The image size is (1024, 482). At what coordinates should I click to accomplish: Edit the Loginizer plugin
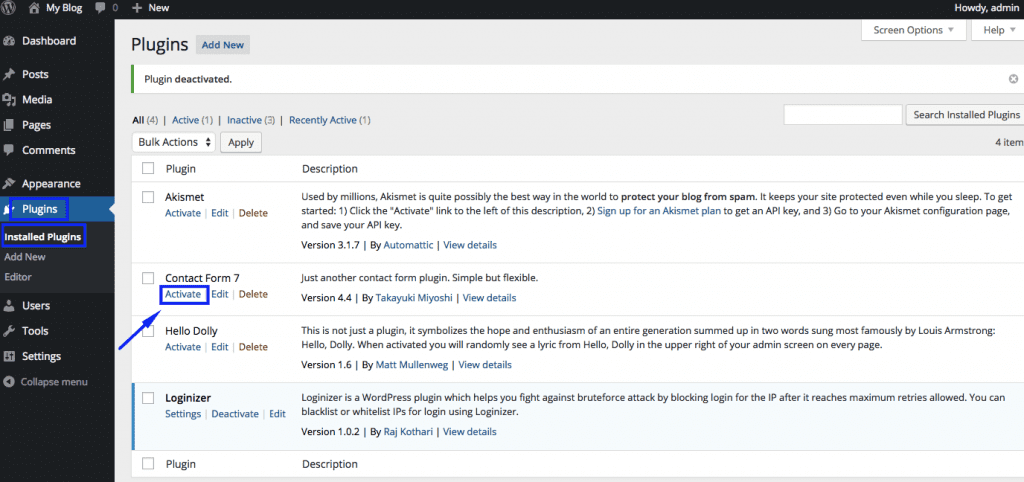(x=278, y=414)
